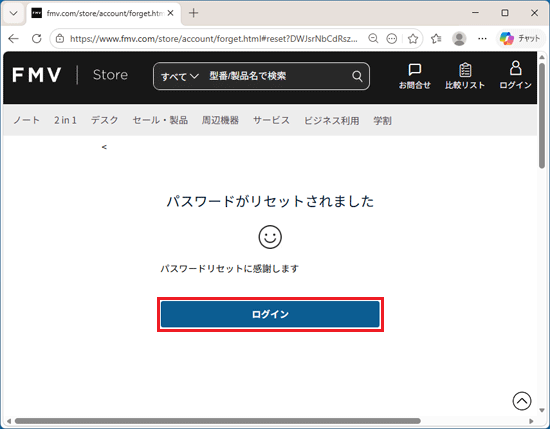Open the セール・製品 menu

coord(160,120)
